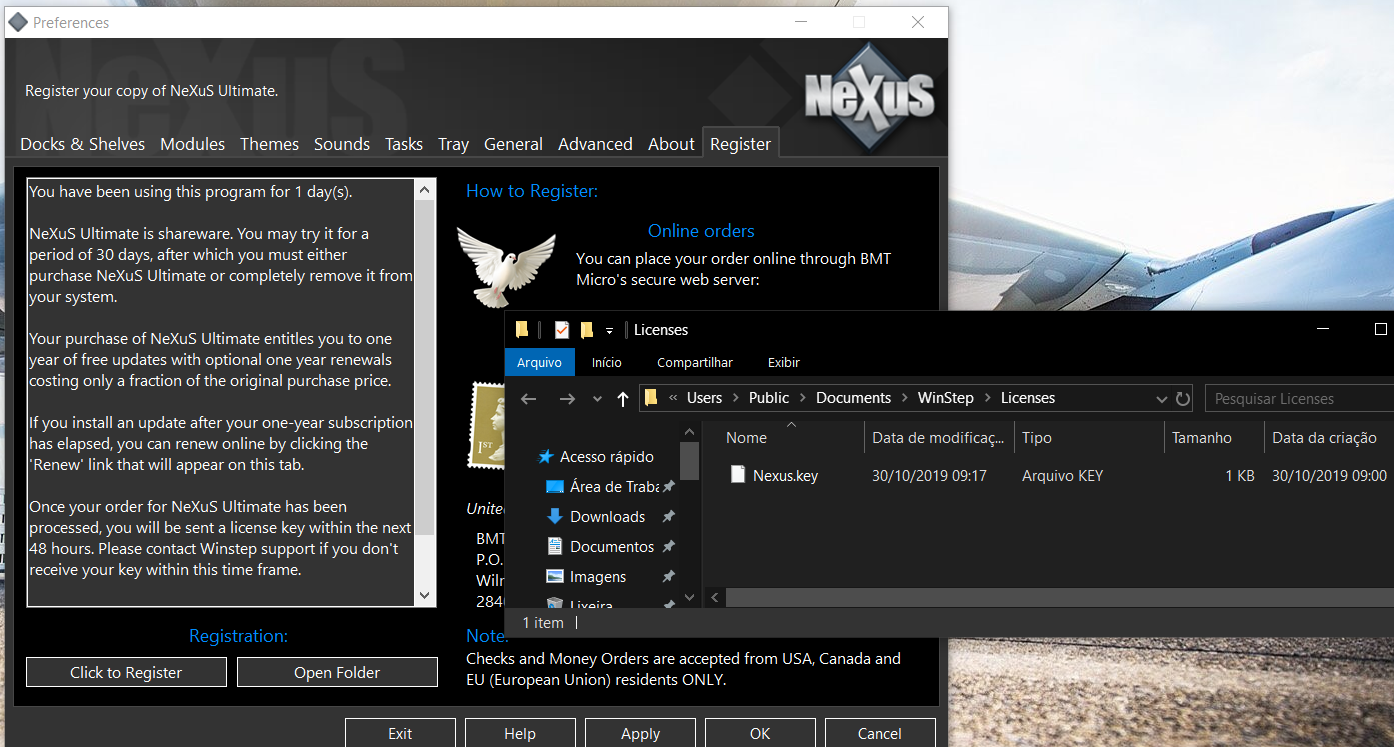Sort files by the Nome column header
1394x747 pixels.
(x=746, y=438)
